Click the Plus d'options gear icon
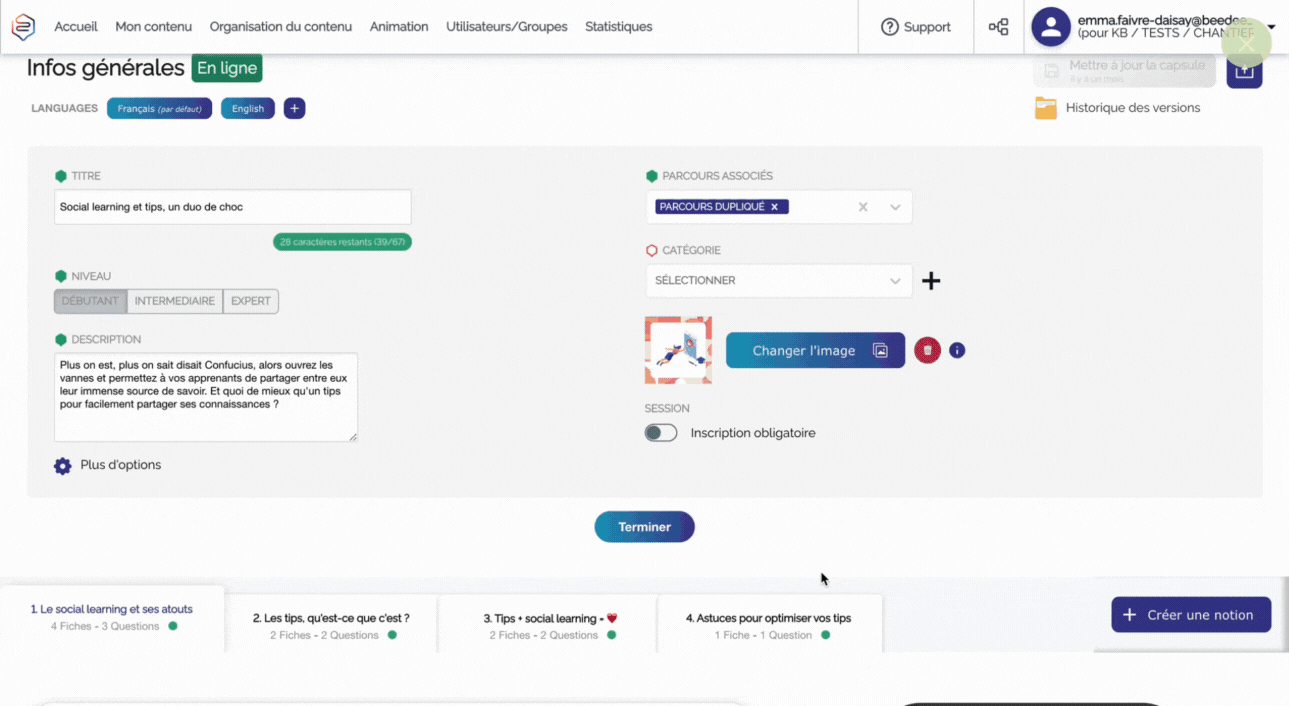 pyautogui.click(x=63, y=466)
